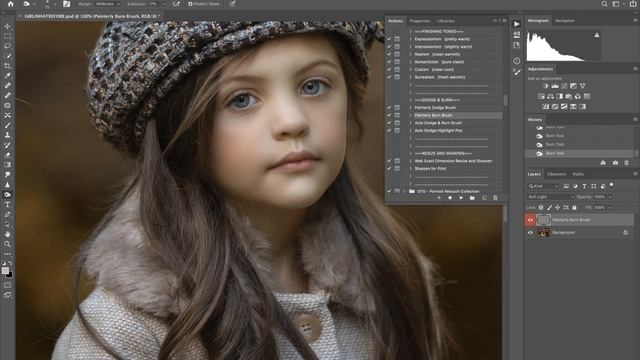The width and height of the screenshot is (640, 360).
Task: Select the Eyedropper tool
Action: point(7,76)
